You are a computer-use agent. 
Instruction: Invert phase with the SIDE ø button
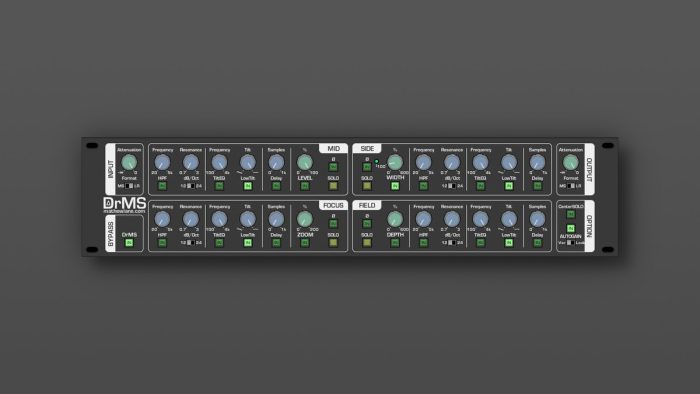point(367,167)
